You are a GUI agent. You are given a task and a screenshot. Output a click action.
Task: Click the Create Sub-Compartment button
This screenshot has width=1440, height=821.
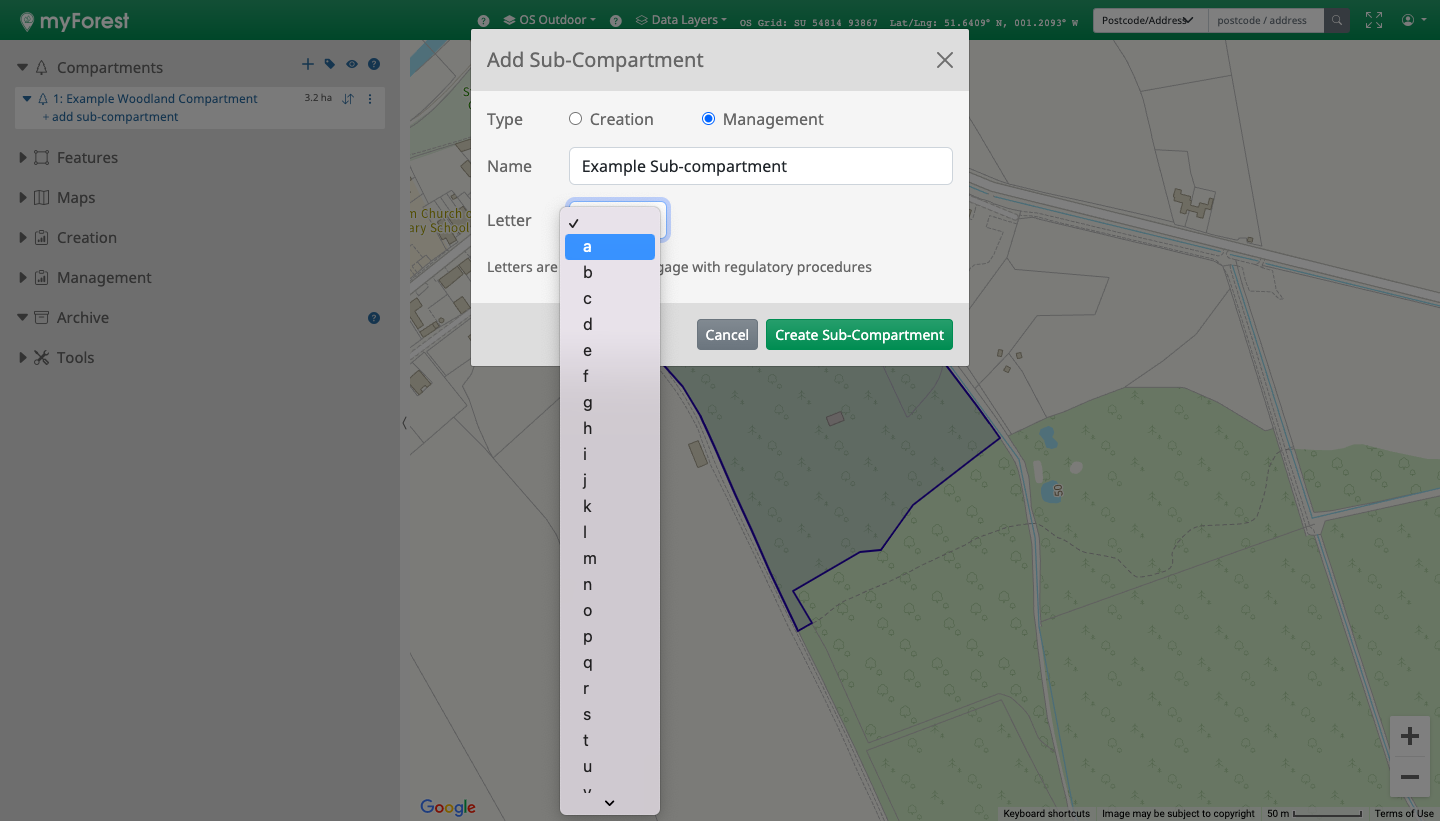pyautogui.click(x=859, y=335)
